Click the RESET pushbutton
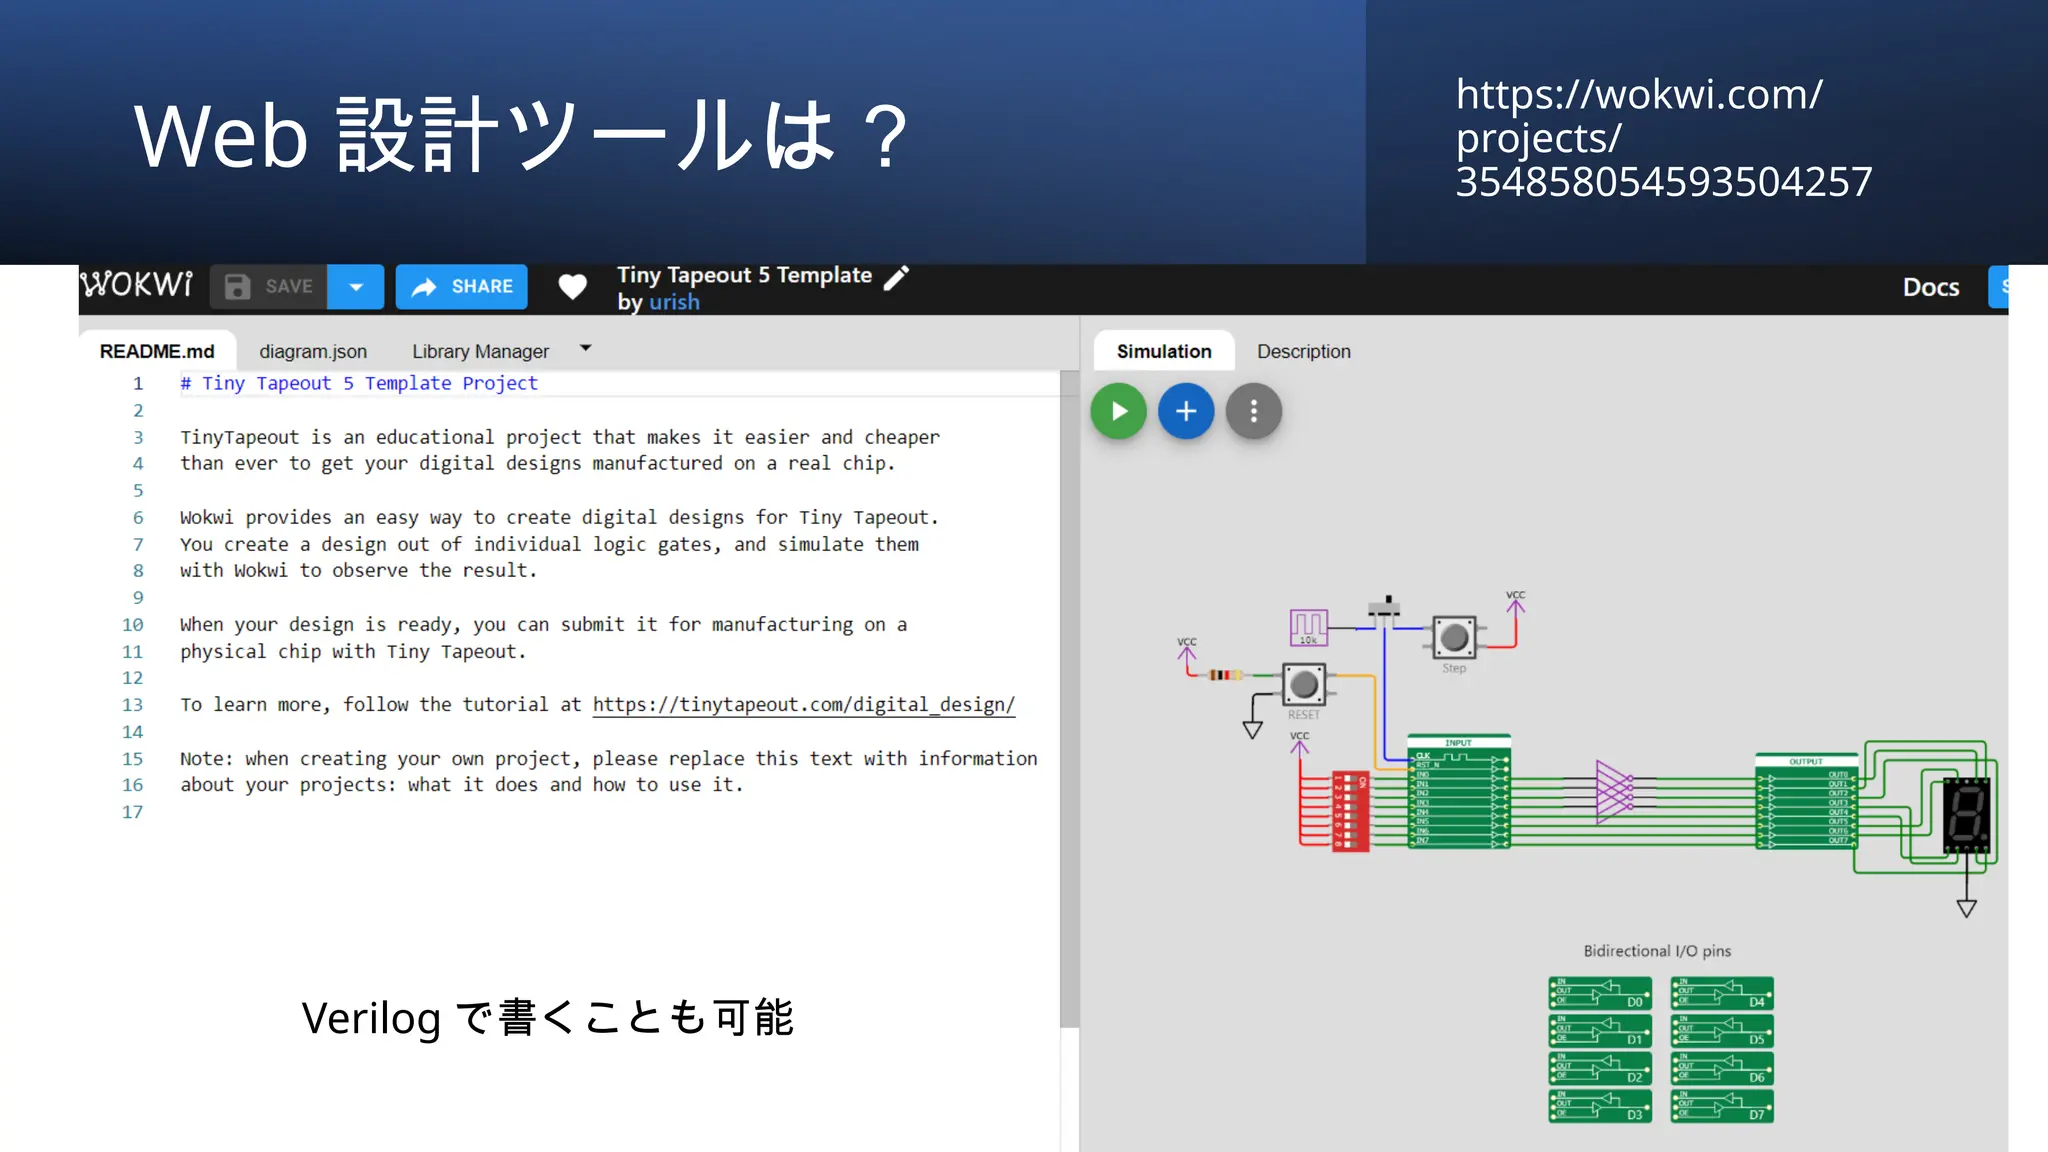 pyautogui.click(x=1304, y=685)
